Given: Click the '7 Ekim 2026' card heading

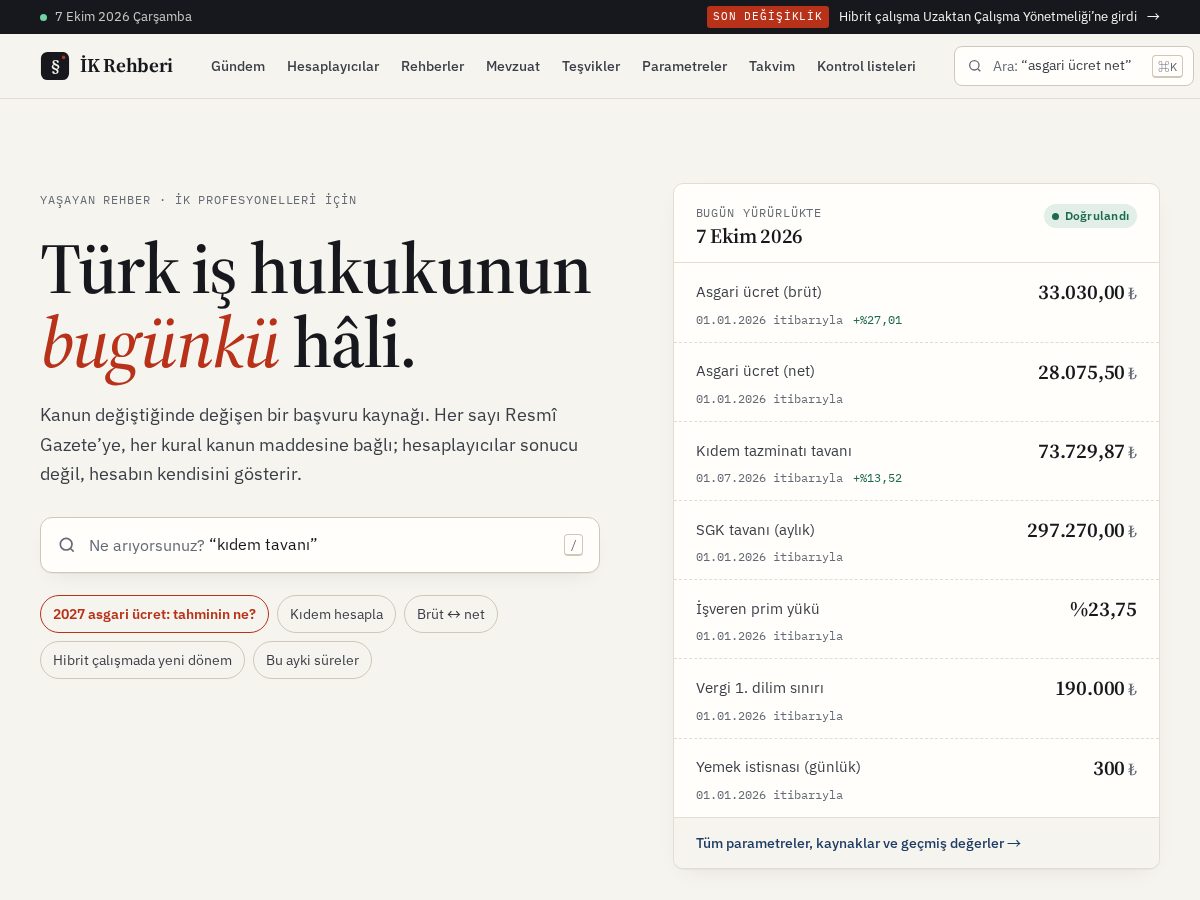Looking at the screenshot, I should (749, 237).
